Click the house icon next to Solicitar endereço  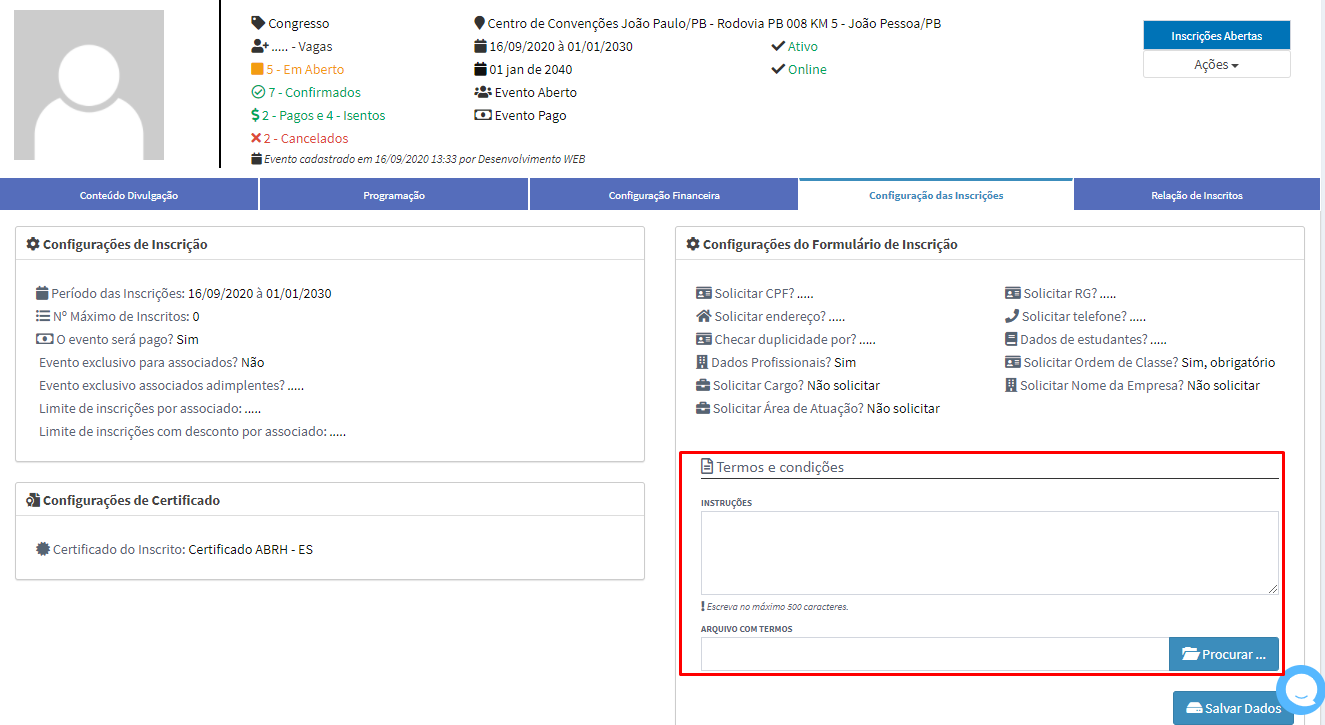703,316
